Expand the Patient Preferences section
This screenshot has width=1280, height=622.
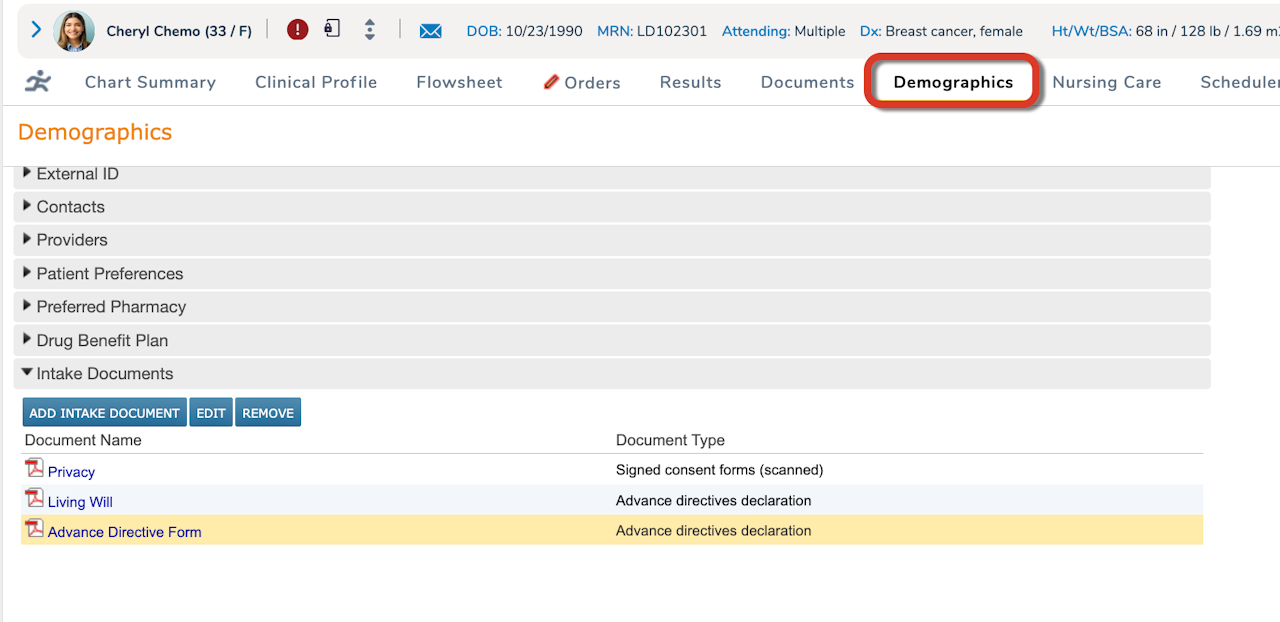click(28, 274)
